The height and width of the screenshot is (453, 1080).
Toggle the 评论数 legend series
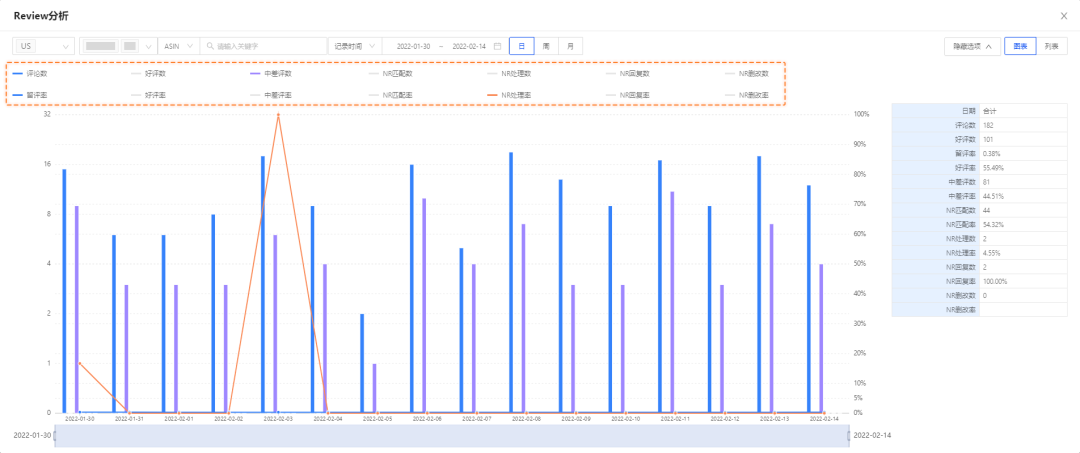click(x=35, y=74)
